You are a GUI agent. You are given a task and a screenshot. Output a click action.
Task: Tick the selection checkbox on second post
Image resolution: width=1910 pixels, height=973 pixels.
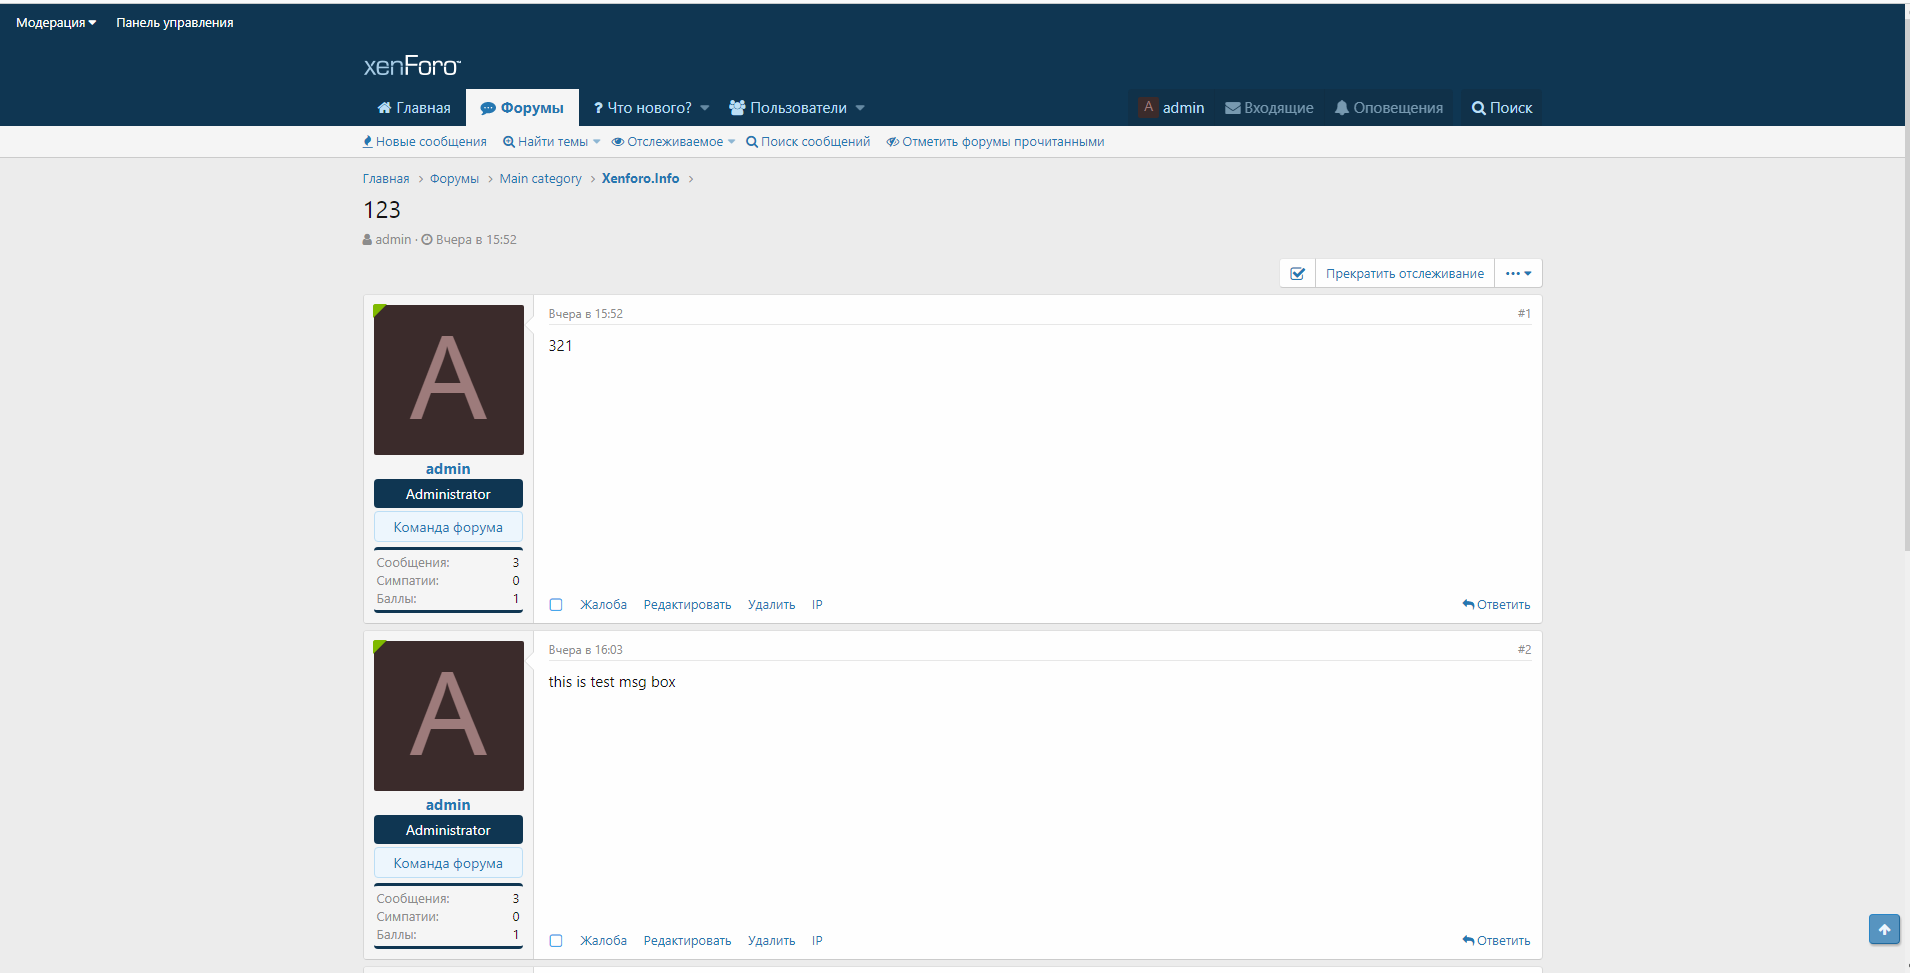556,941
